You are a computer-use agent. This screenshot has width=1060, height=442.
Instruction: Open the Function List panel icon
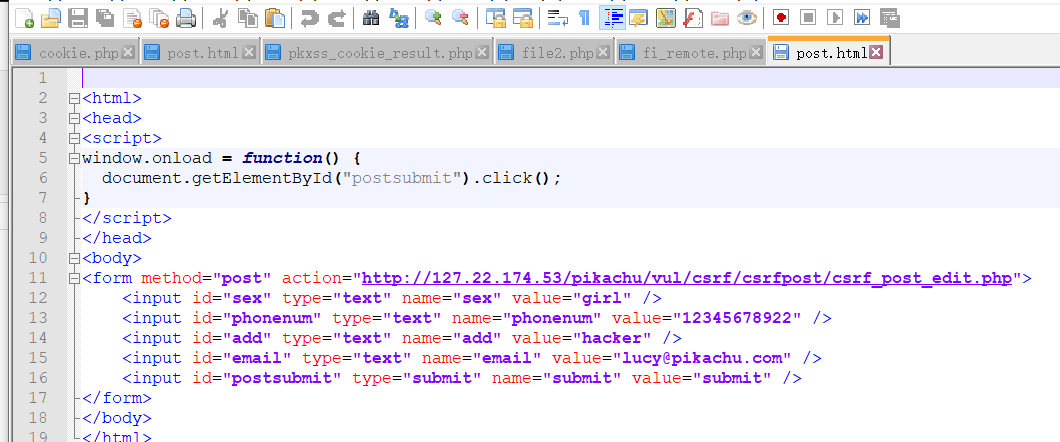coord(693,18)
